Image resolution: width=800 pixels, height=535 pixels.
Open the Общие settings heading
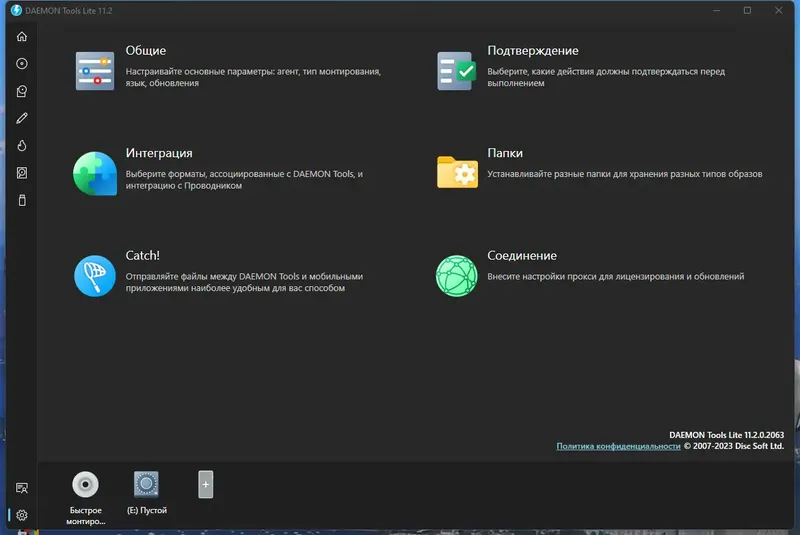pos(146,50)
